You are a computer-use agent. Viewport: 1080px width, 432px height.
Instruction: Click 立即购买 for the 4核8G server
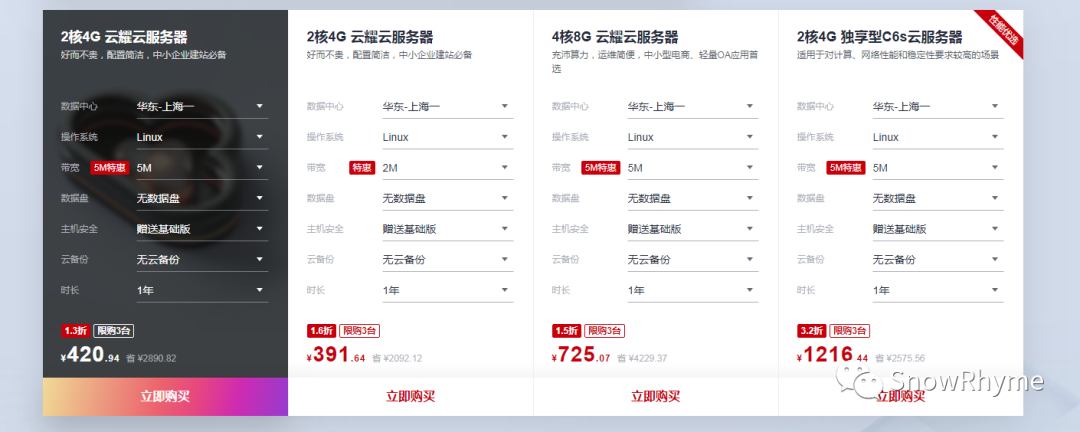tap(656, 397)
